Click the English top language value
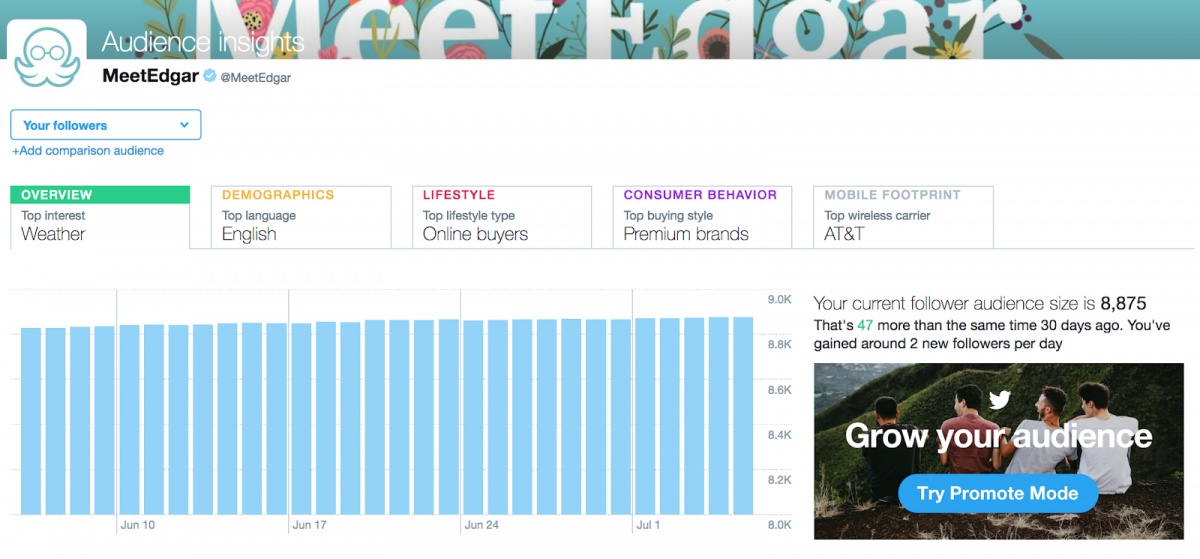The image size is (1200, 559). [x=249, y=234]
